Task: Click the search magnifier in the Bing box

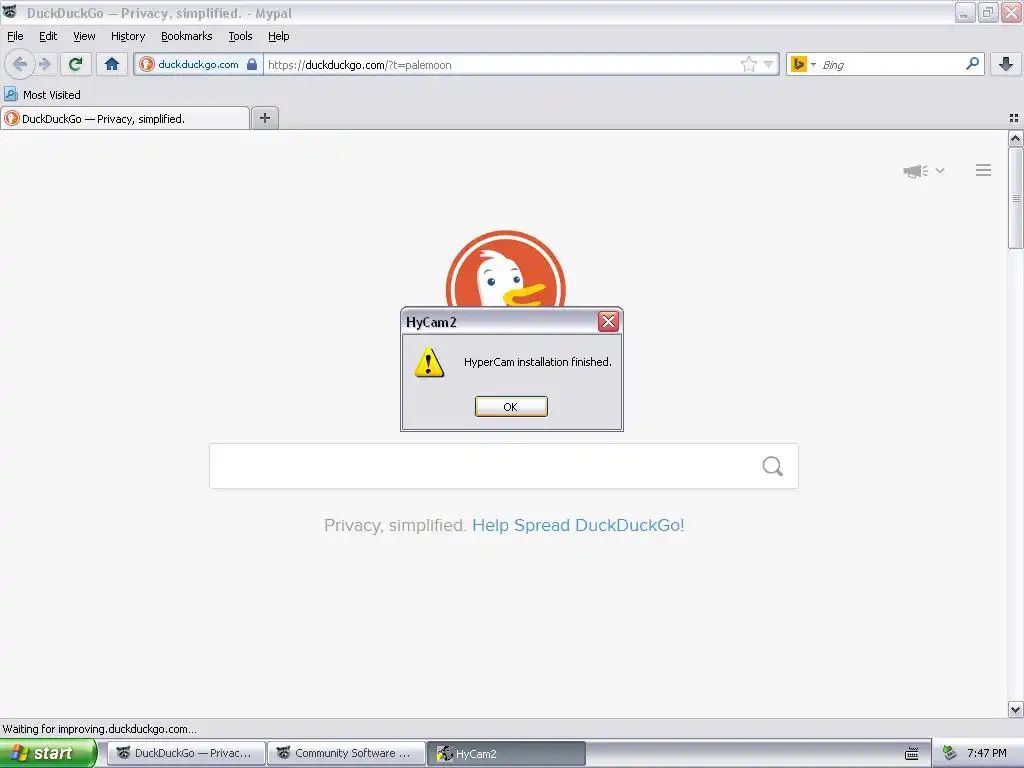Action: point(972,63)
